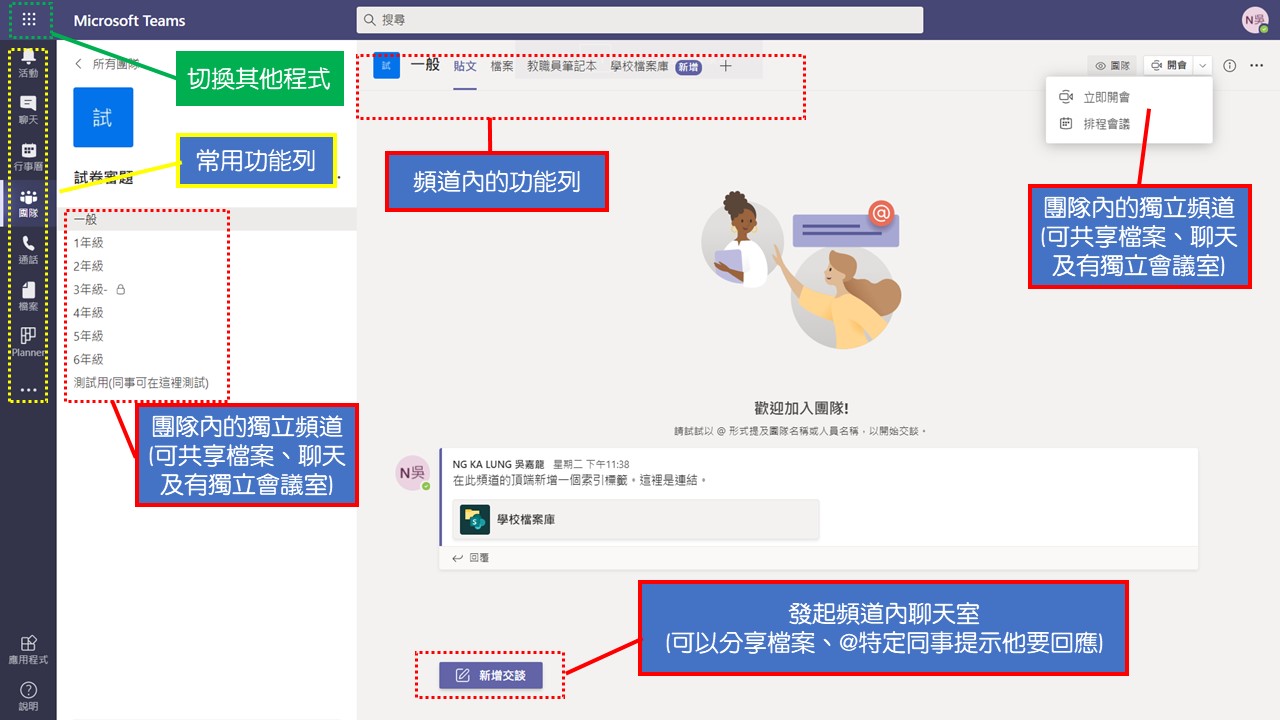1280x720 pixels.
Task: Open the channel more options ellipsis
Action: click(1257, 66)
